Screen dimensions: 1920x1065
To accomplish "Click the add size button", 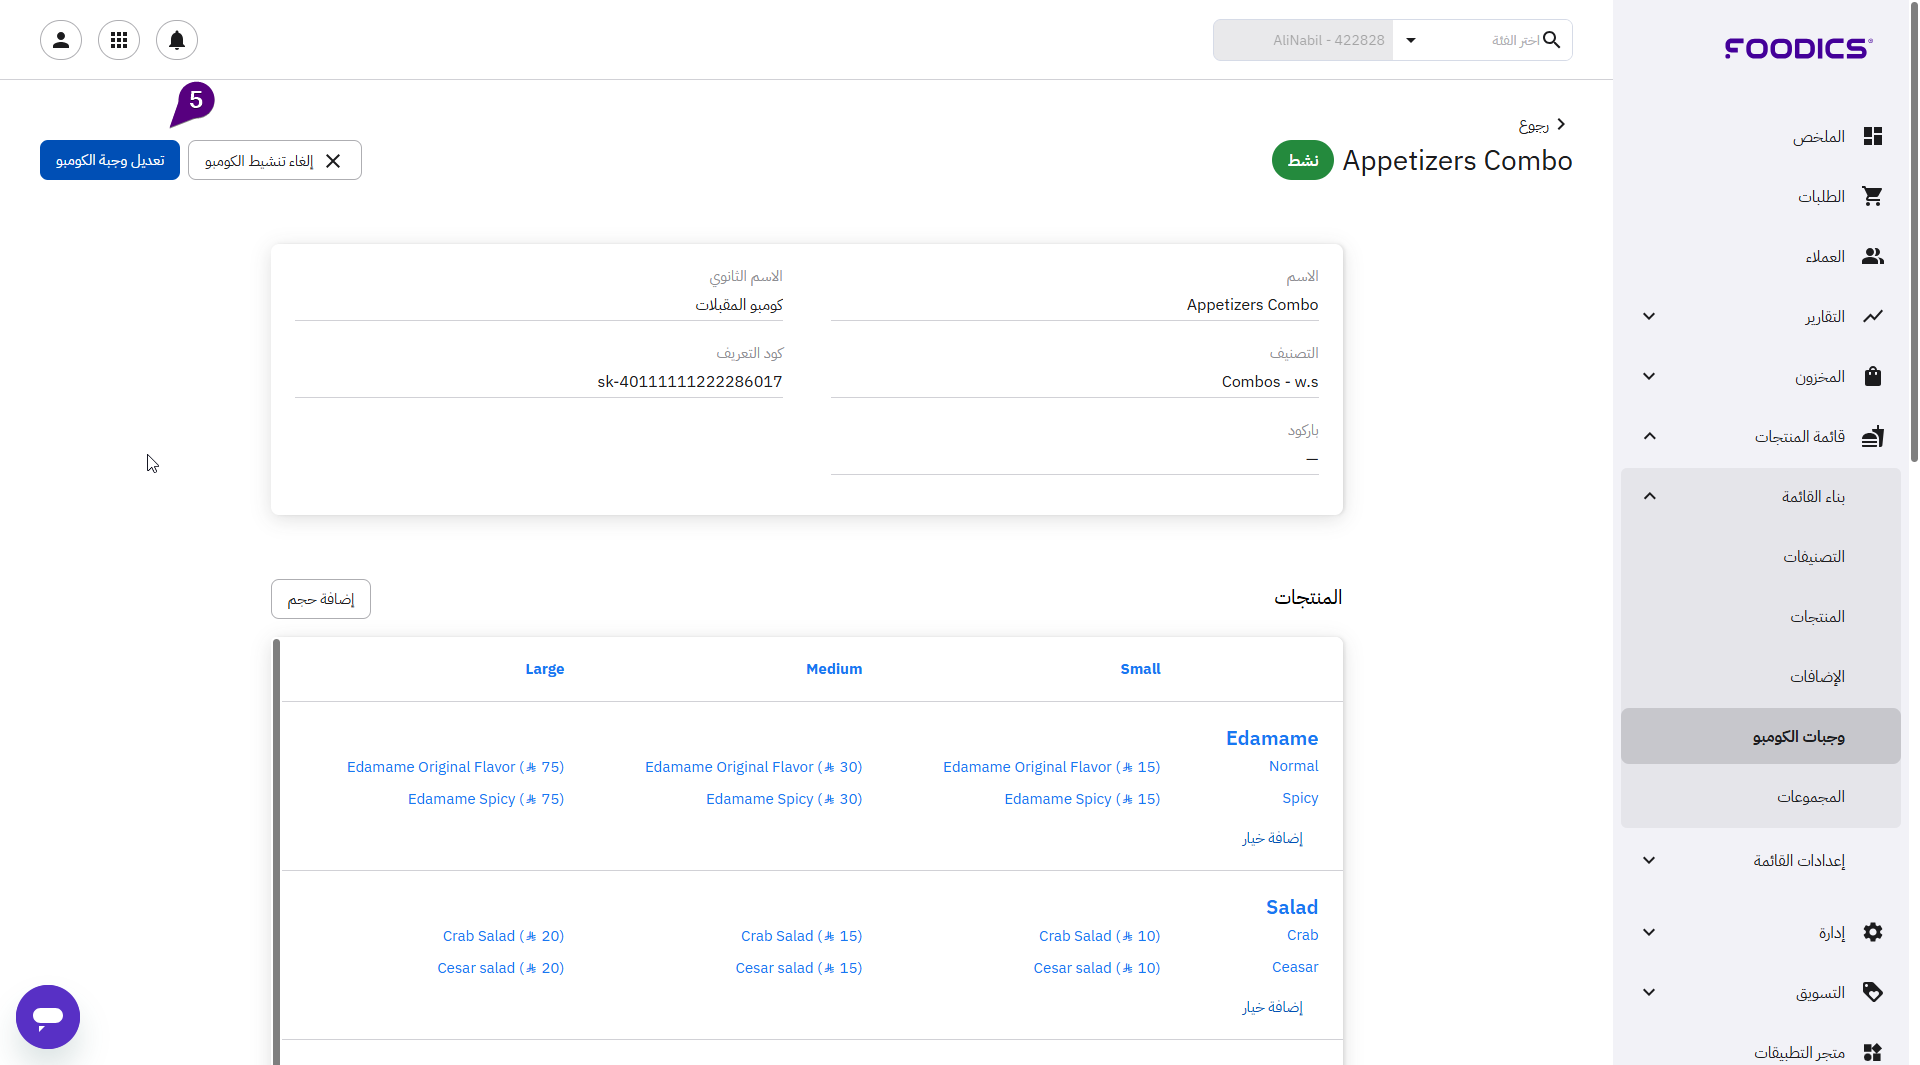I will 321,599.
